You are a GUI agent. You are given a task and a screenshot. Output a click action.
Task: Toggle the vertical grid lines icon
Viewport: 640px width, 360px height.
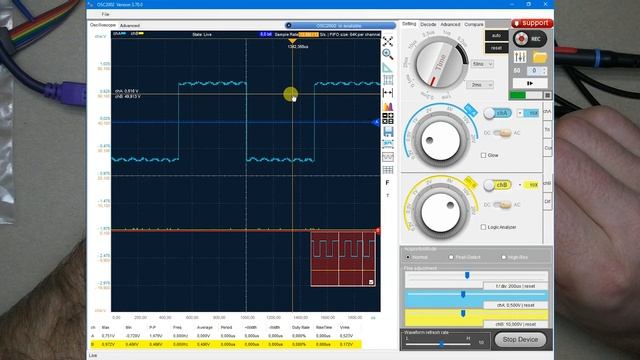[x=388, y=80]
